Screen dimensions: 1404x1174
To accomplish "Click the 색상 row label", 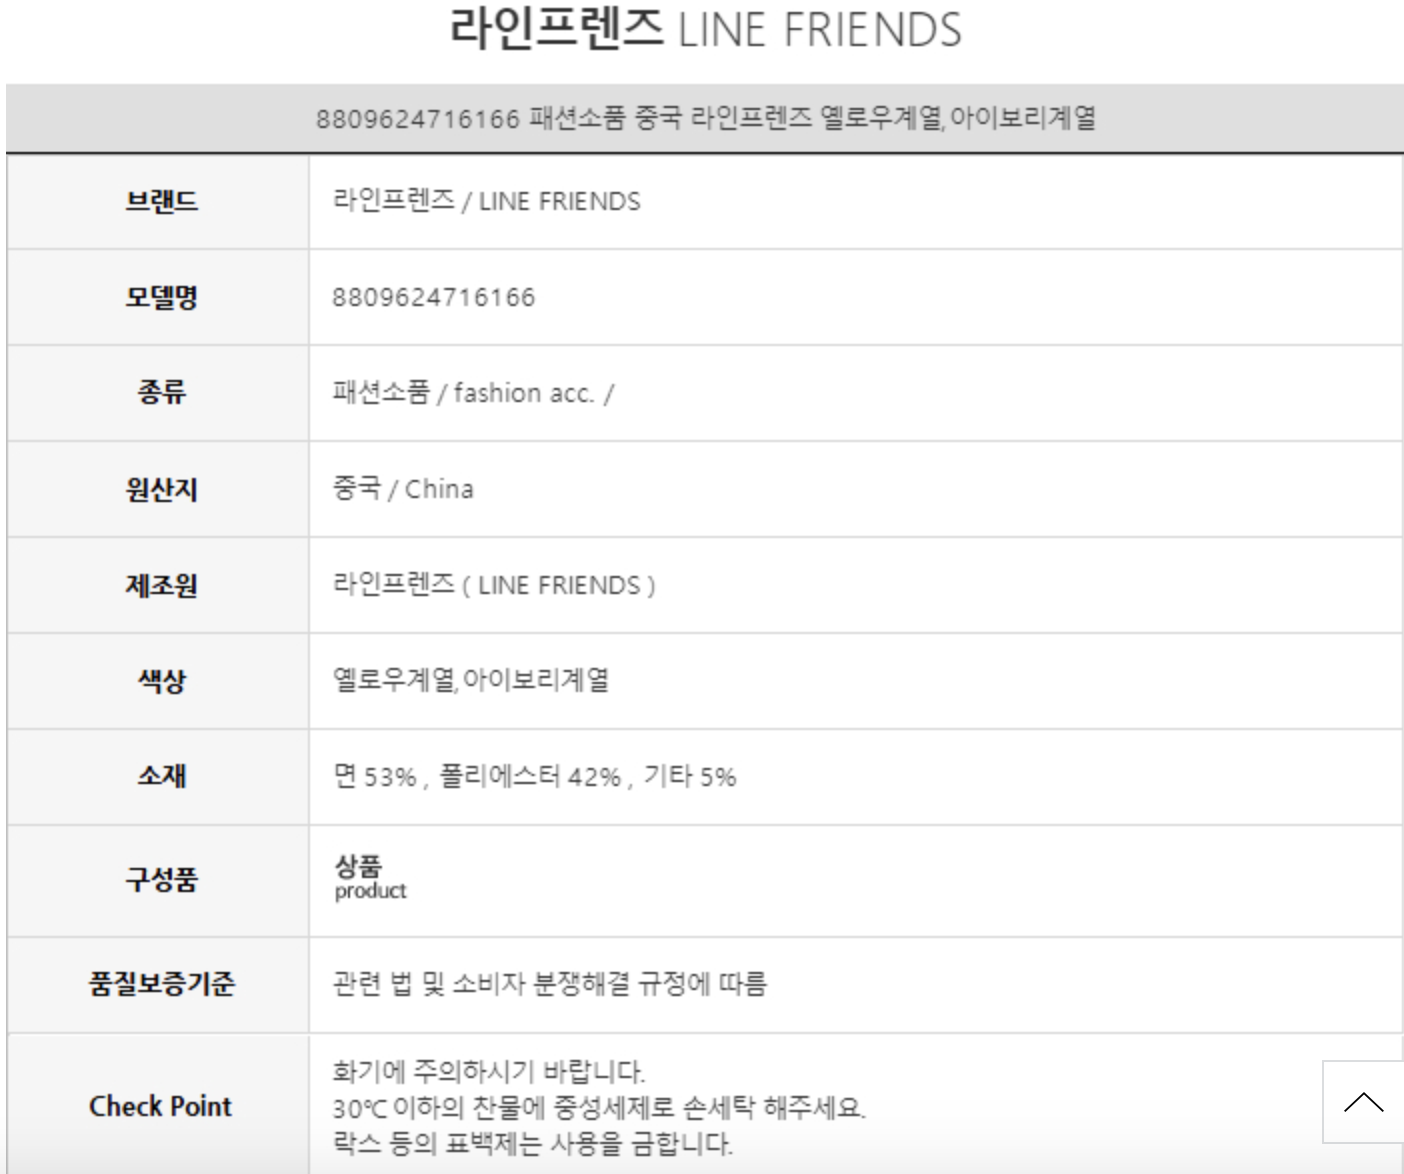I will click(x=161, y=681).
